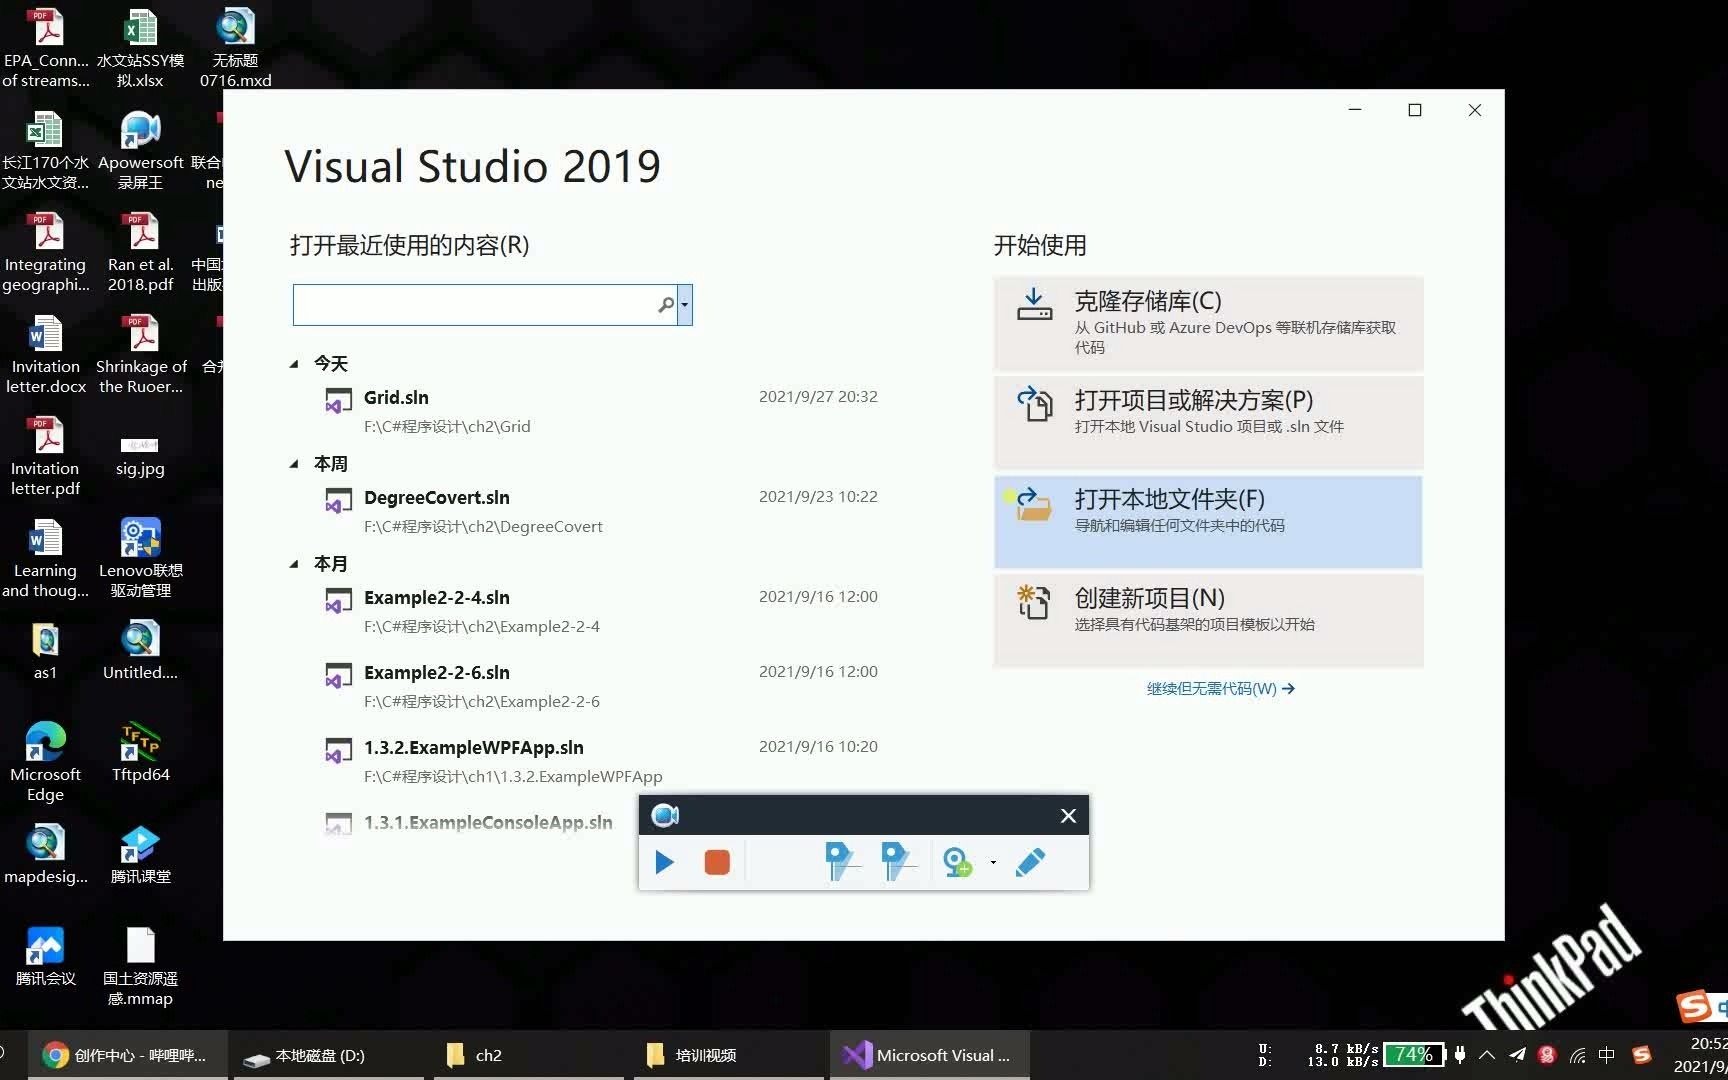
Task: Select 腾讯会议 desktop icon
Action: [45, 957]
